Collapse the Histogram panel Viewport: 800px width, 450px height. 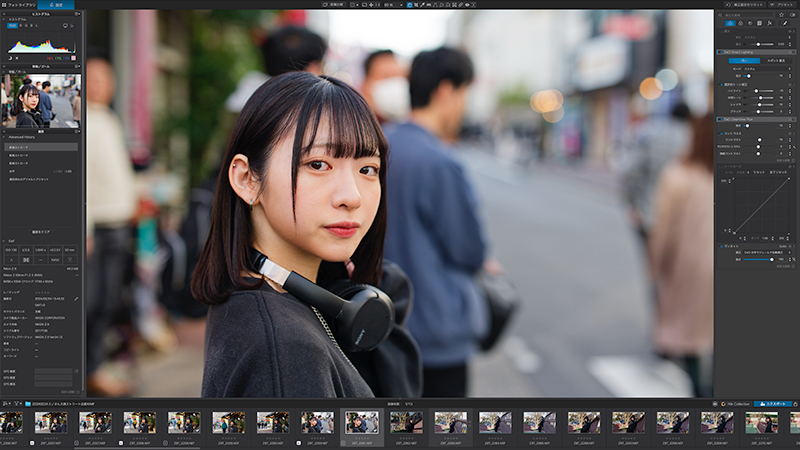[4, 19]
